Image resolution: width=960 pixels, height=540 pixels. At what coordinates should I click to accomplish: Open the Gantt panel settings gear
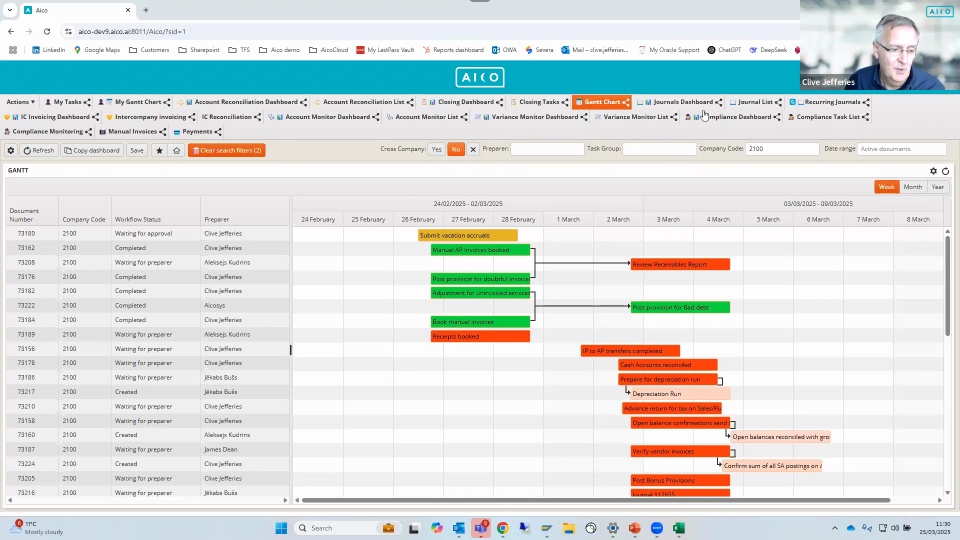(934, 171)
